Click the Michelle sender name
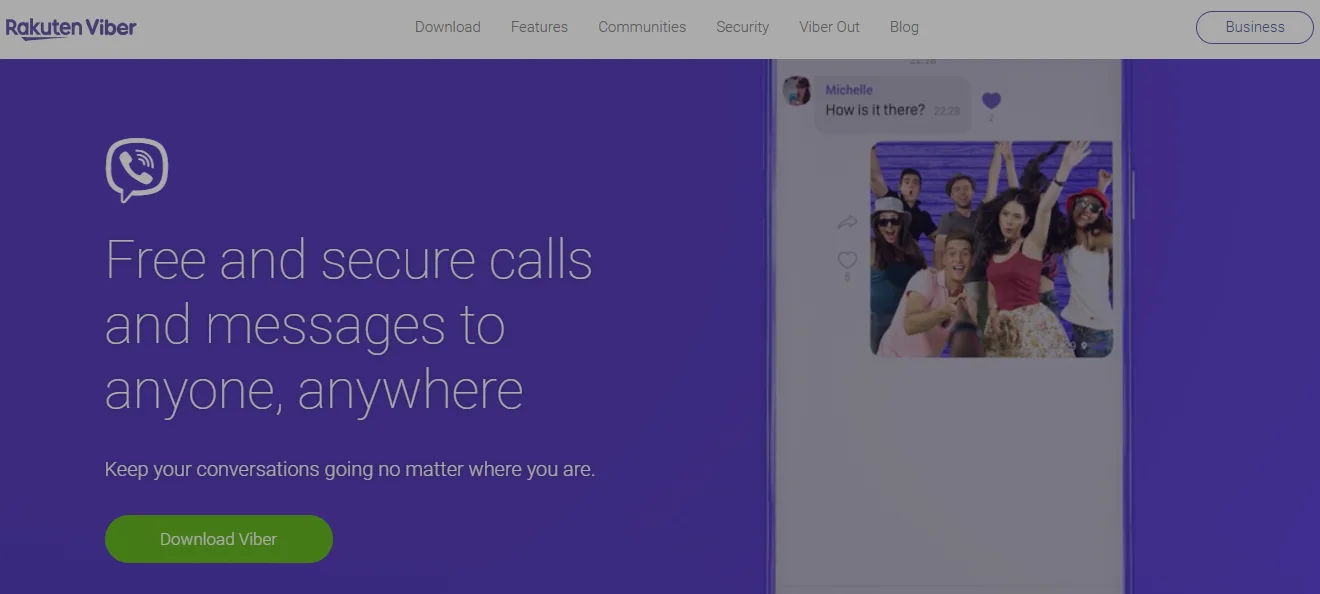This screenshot has height=594, width=1320. click(849, 90)
